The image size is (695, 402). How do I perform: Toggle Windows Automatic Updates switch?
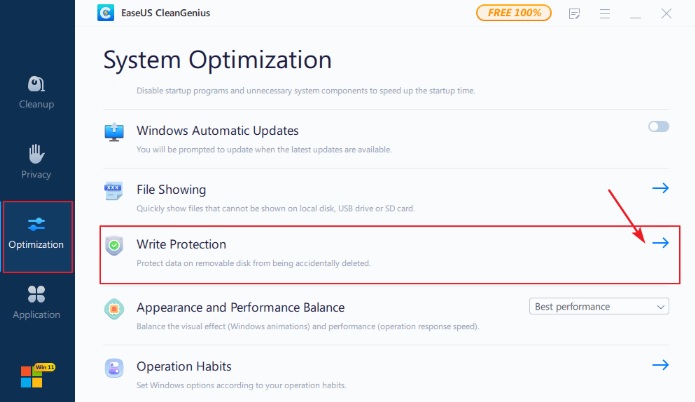pos(658,127)
